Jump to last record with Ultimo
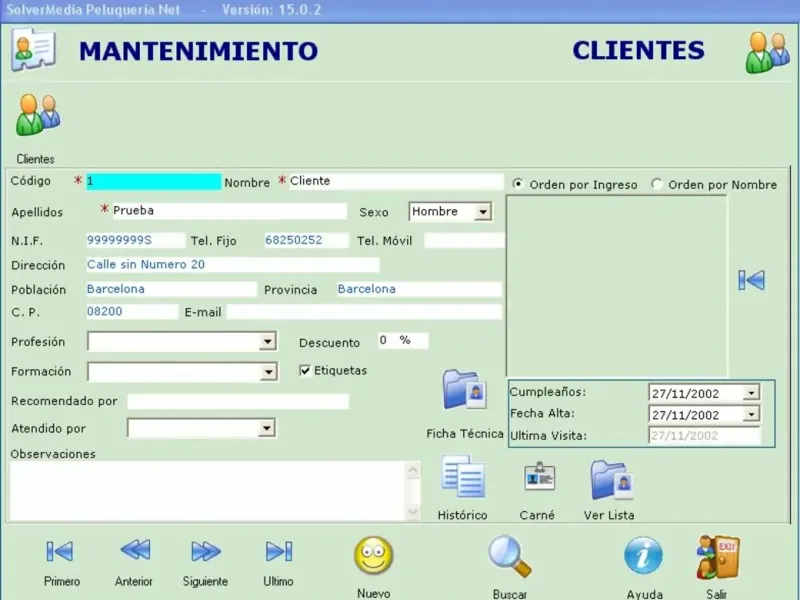800x600 pixels. click(279, 552)
